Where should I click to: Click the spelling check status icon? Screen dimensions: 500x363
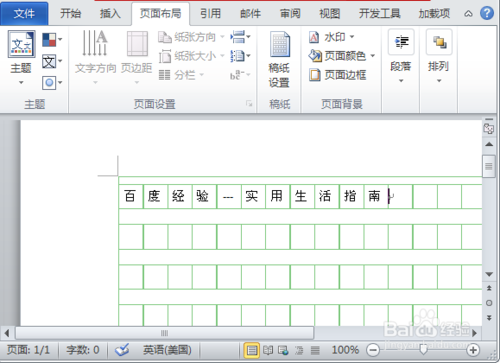click(122, 350)
